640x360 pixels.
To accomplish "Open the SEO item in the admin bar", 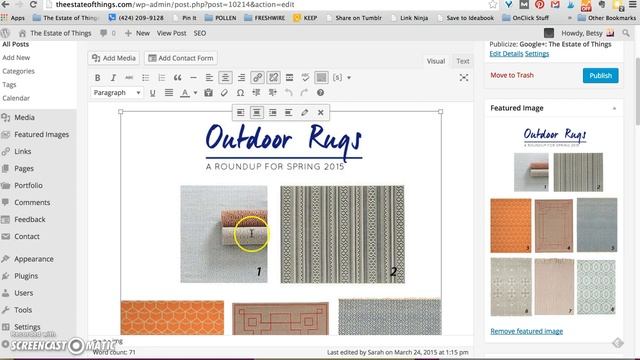I will pos(200,33).
